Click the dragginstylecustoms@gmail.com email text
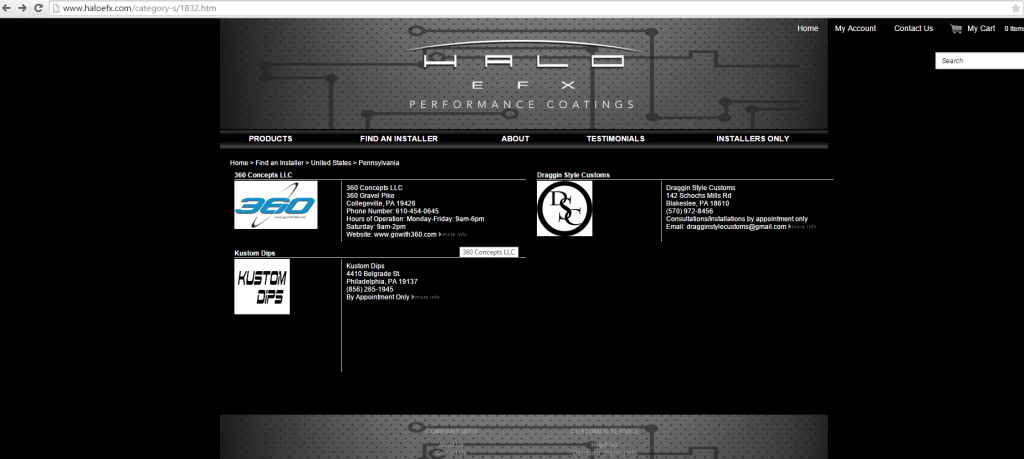Viewport: 1024px width, 459px height. [x=736, y=227]
